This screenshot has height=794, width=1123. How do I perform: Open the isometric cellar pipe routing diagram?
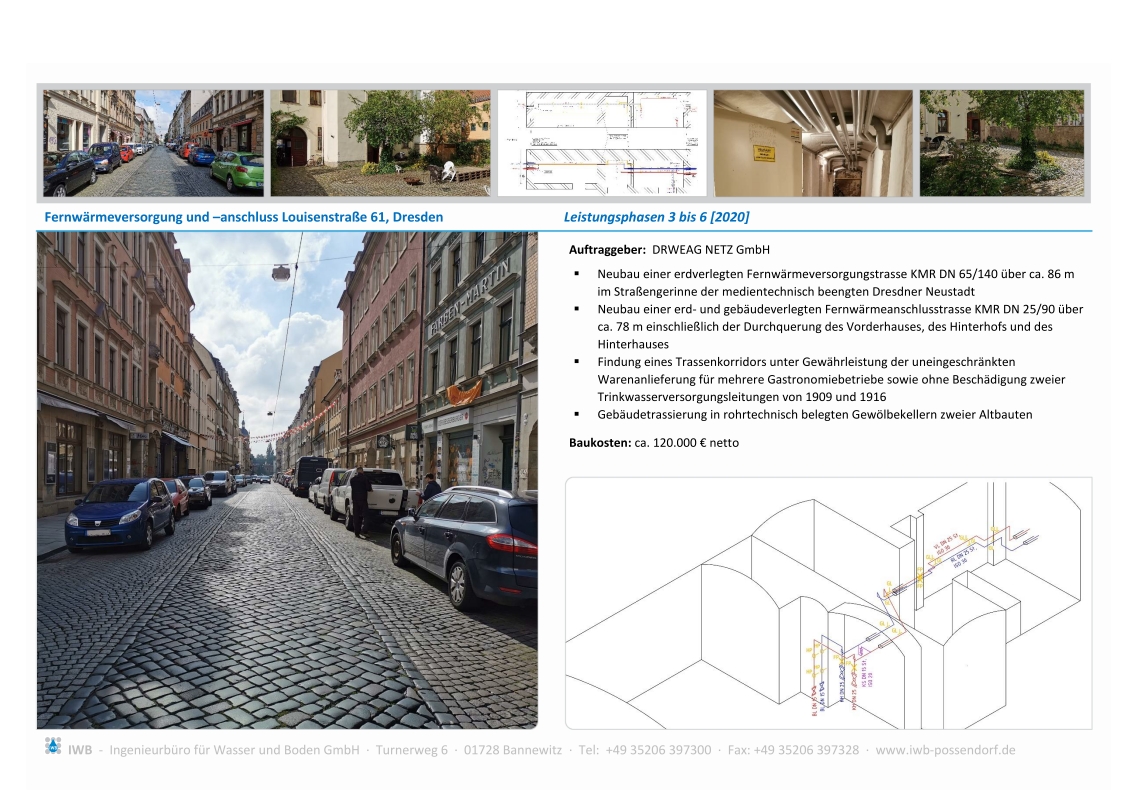(828, 603)
